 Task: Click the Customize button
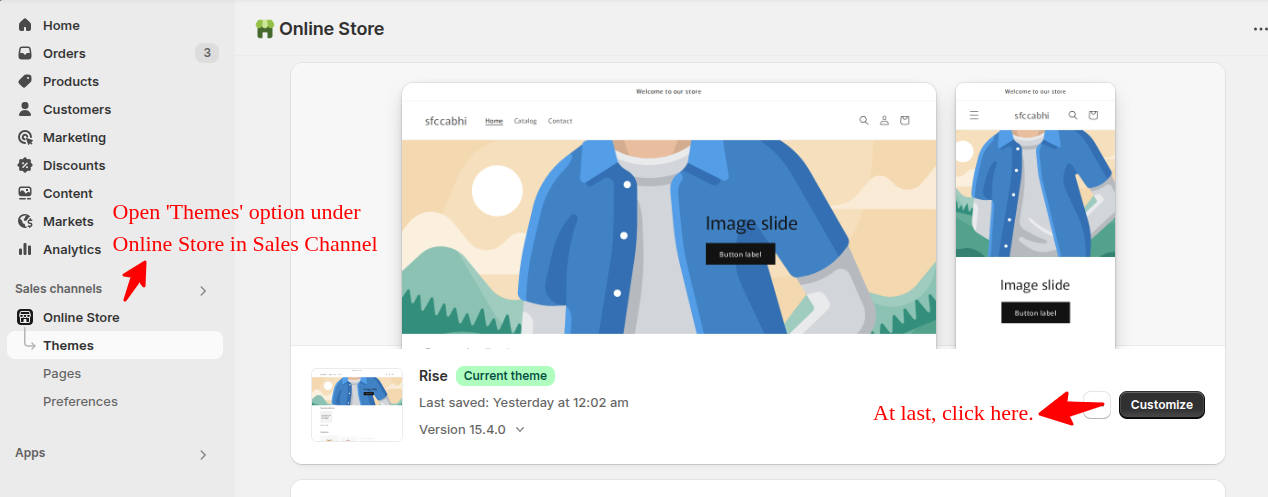click(x=1162, y=405)
